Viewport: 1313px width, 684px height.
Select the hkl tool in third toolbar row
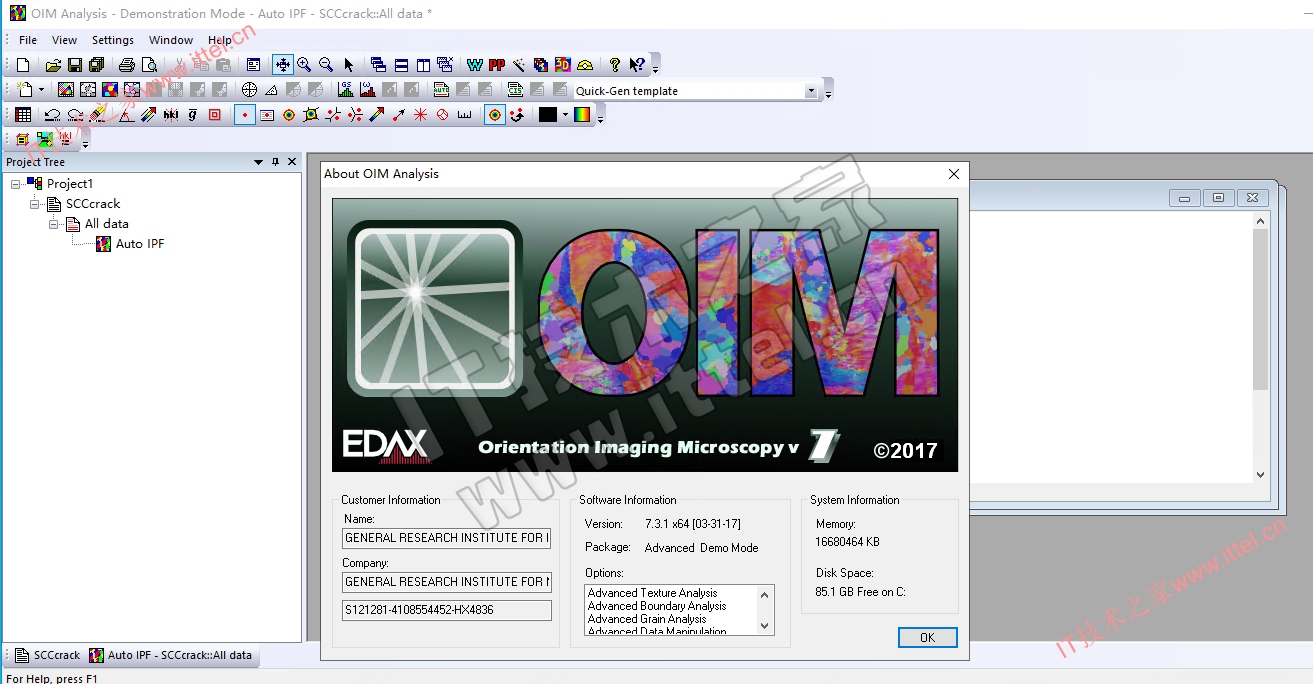point(171,115)
